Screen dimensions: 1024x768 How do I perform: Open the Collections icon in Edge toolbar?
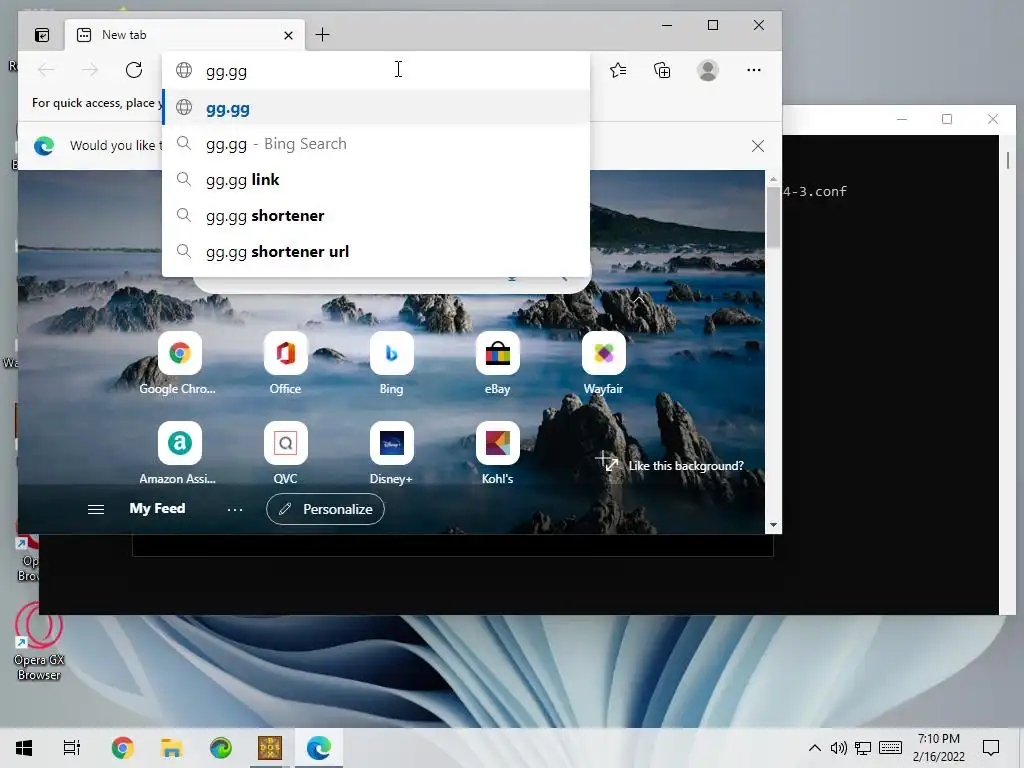662,70
